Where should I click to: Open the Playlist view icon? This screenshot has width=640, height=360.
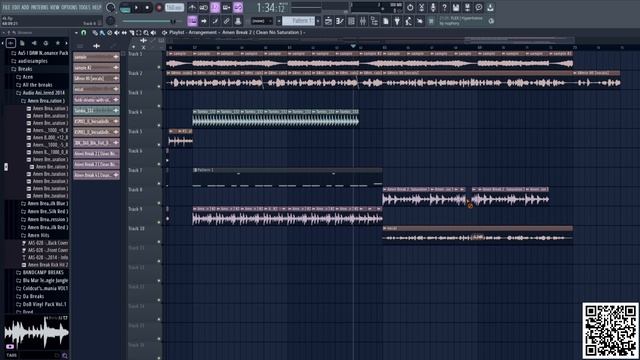[328, 21]
